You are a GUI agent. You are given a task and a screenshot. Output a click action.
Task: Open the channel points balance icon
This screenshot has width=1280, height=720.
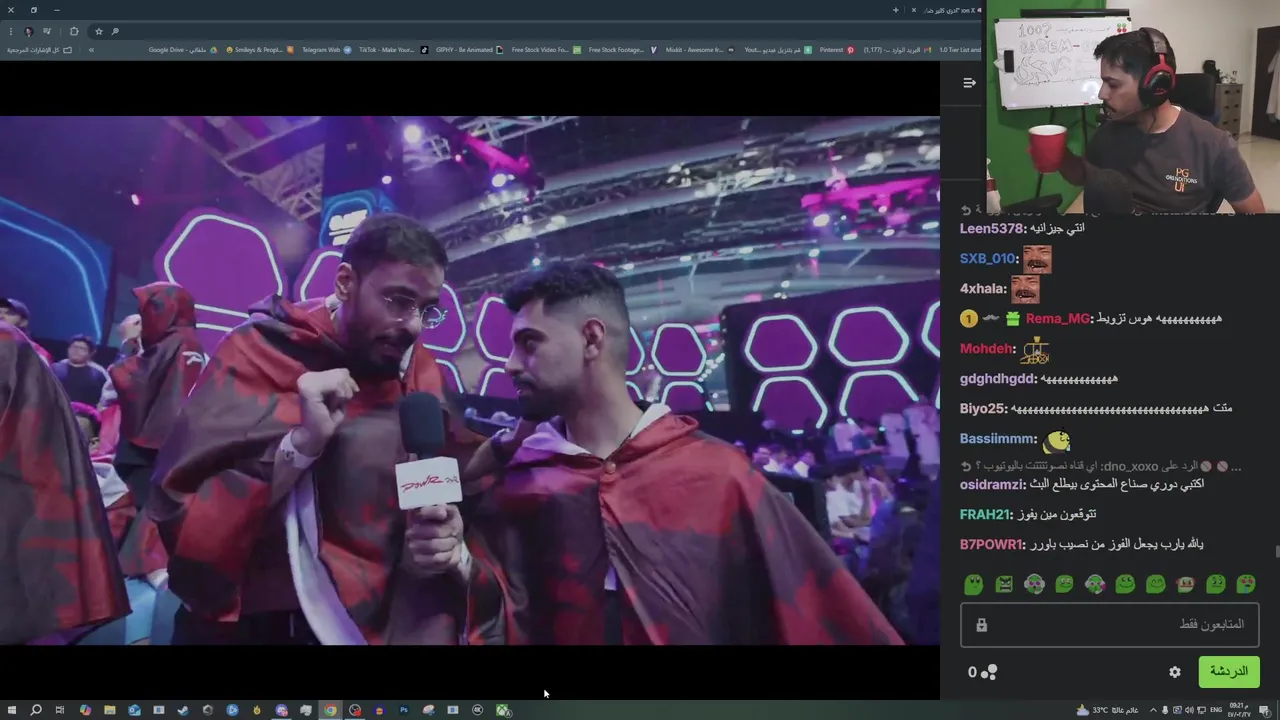983,672
